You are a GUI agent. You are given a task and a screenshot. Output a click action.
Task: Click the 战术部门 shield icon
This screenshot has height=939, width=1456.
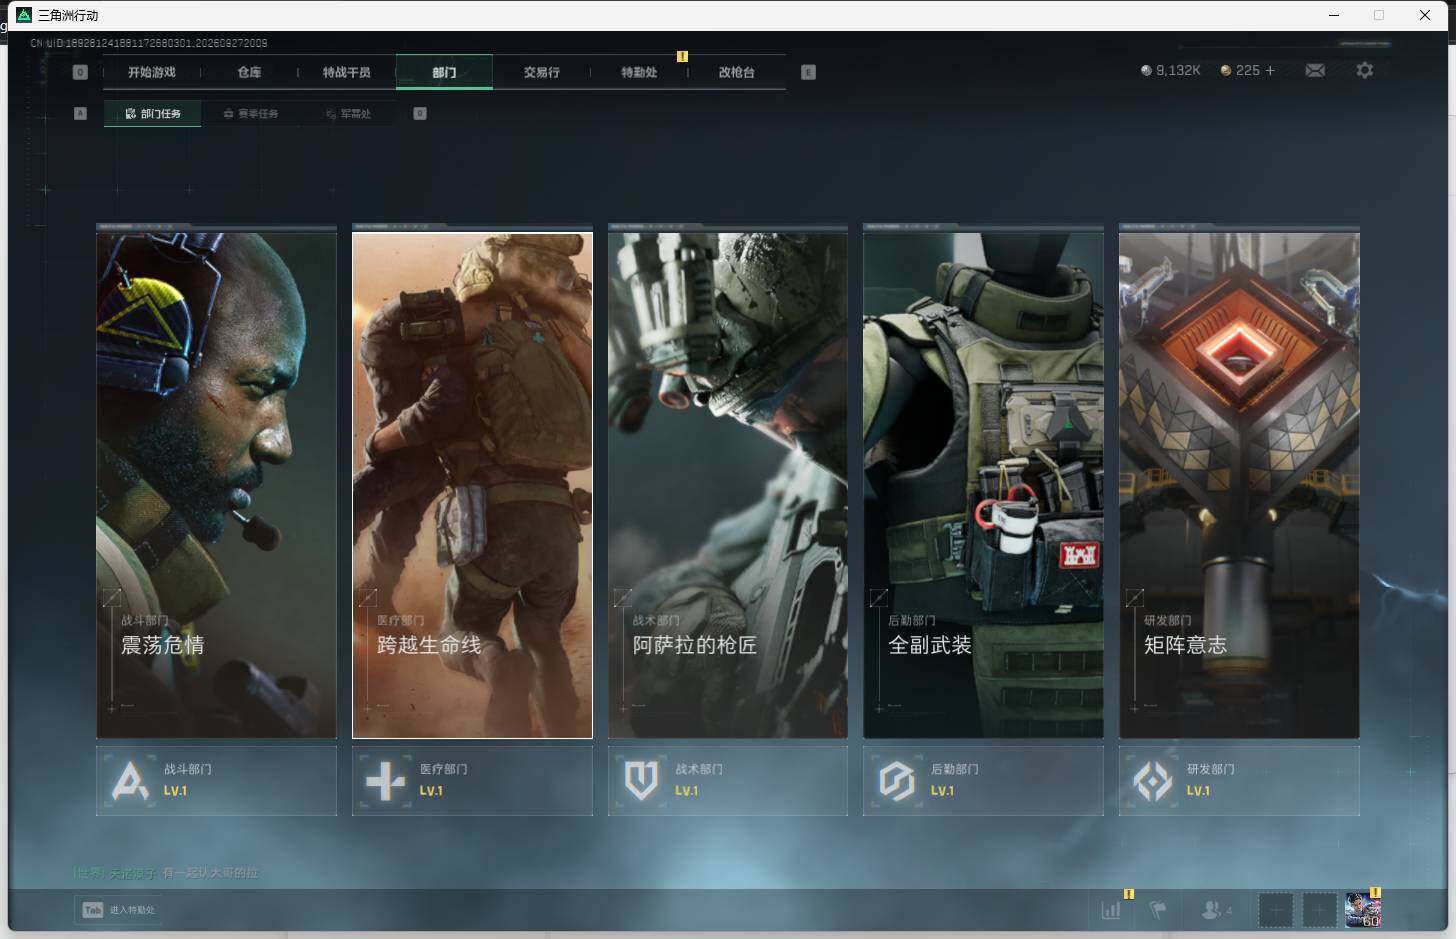(641, 781)
